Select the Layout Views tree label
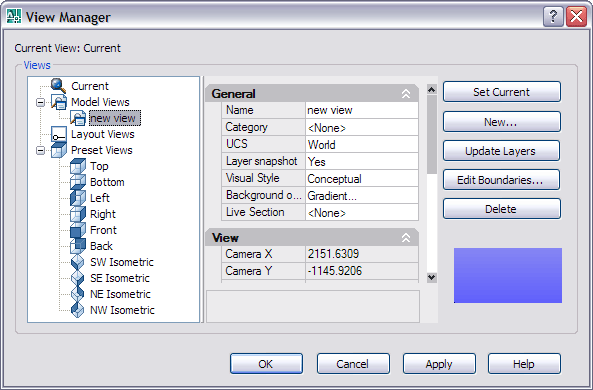Screen dimensions: 593x390 pos(103,134)
